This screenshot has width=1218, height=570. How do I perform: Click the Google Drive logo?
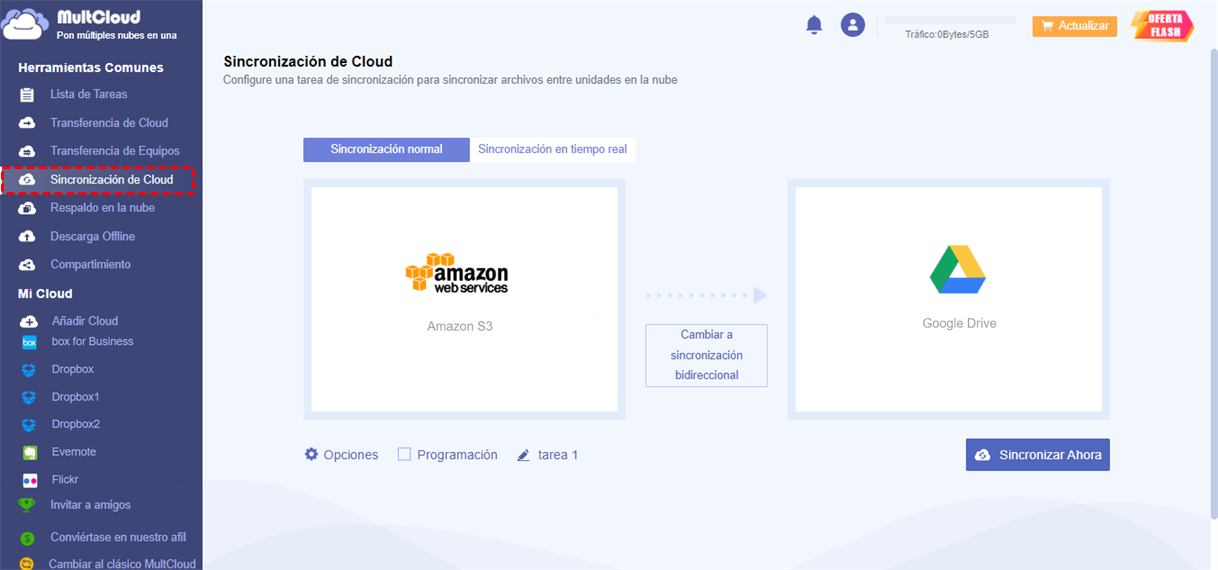pyautogui.click(x=958, y=269)
